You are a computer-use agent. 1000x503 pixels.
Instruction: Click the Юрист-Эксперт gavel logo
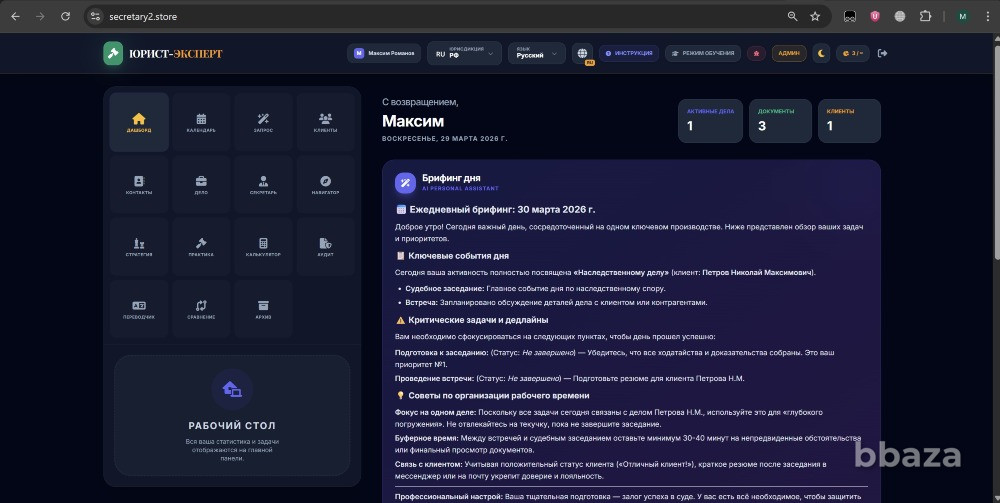tap(113, 54)
